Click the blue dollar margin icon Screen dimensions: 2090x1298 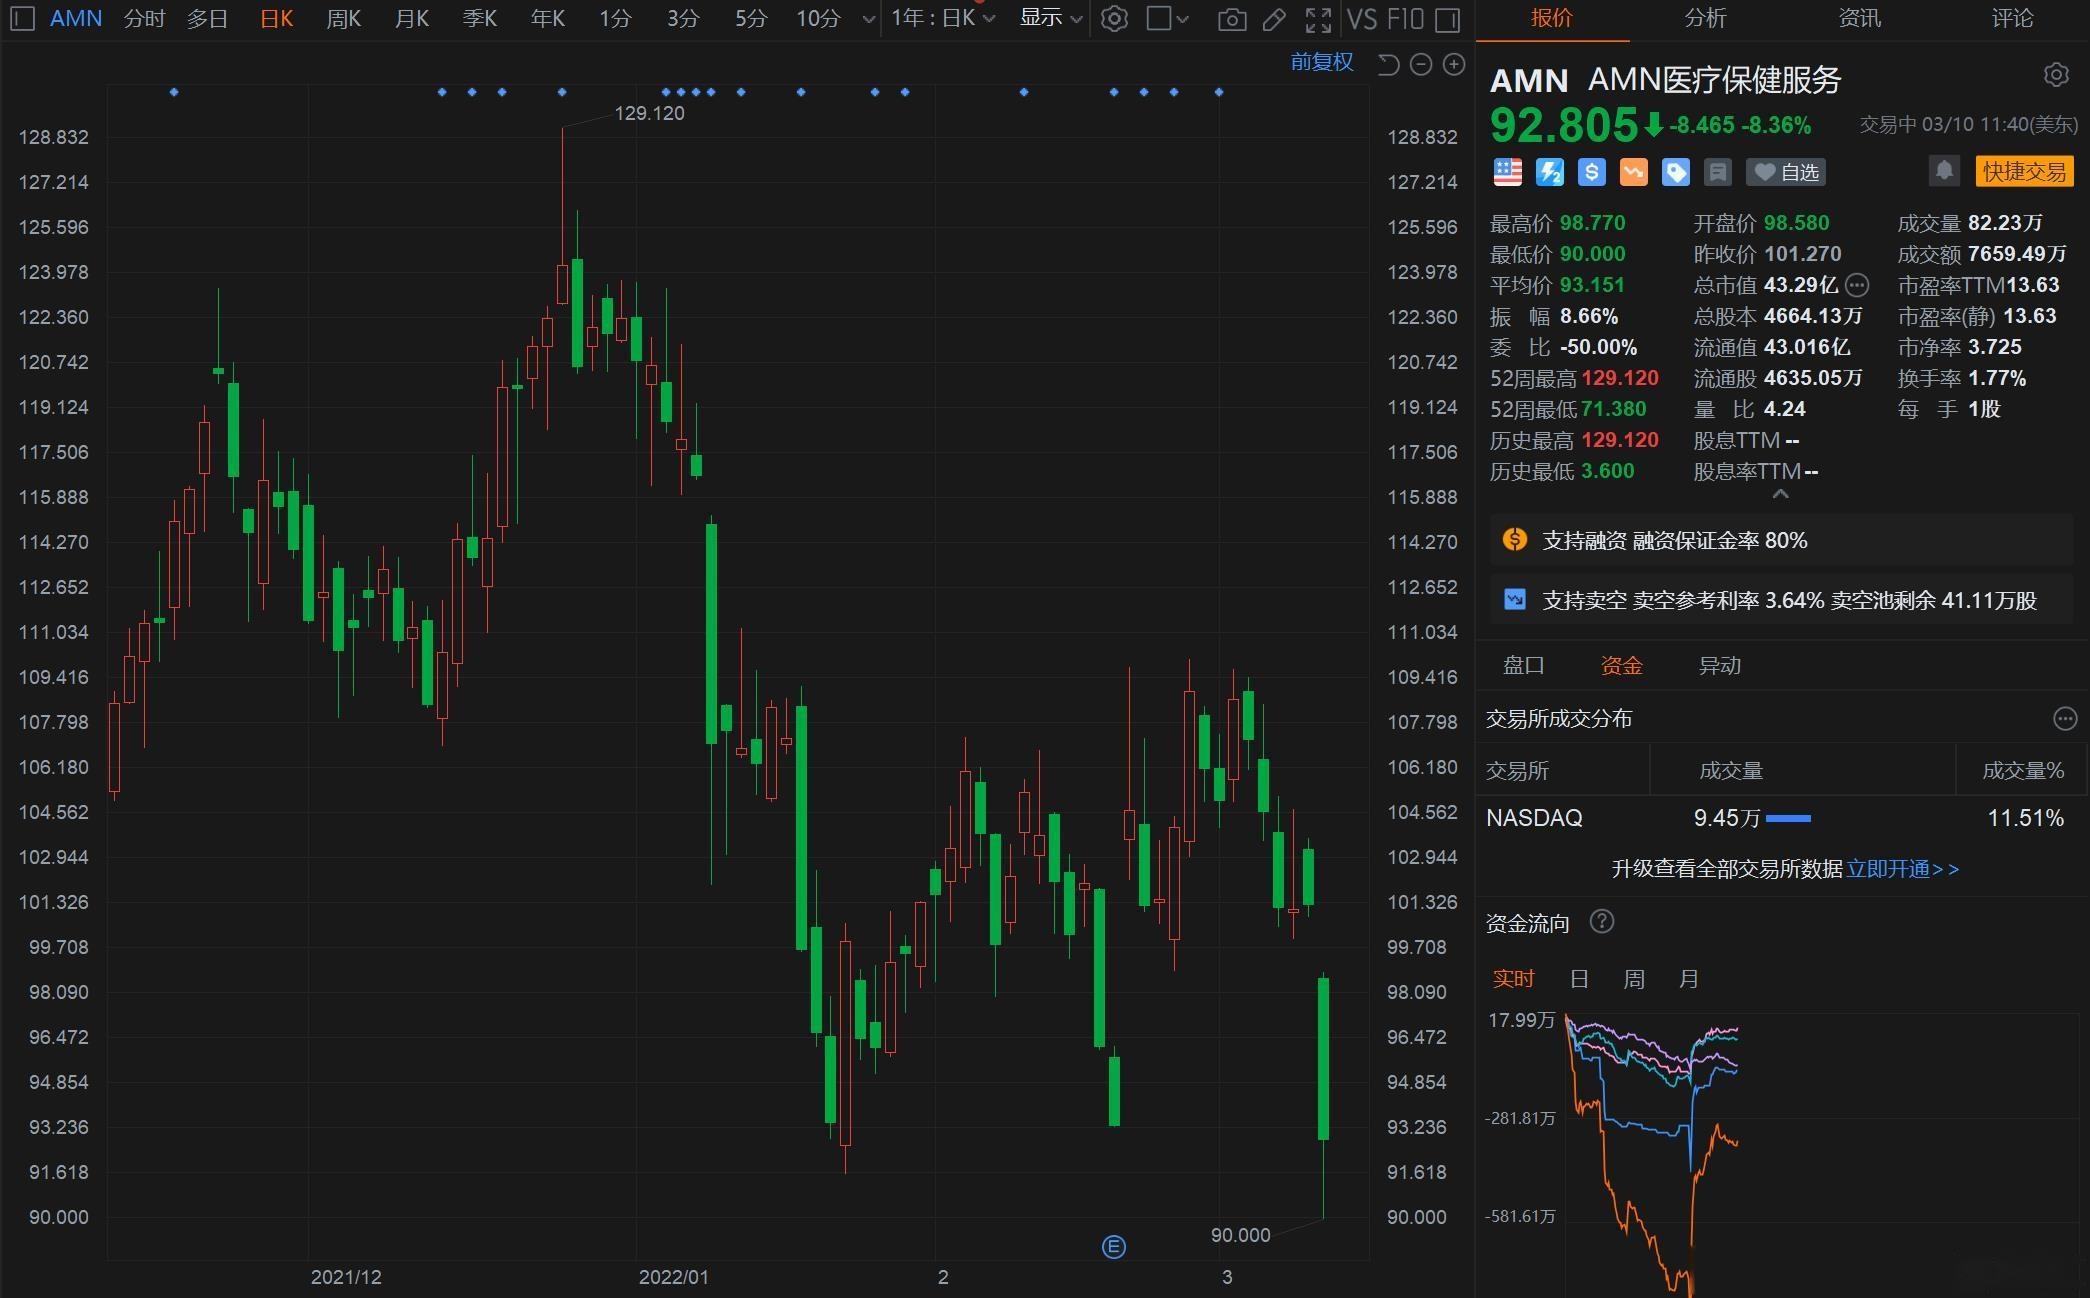click(x=1592, y=172)
